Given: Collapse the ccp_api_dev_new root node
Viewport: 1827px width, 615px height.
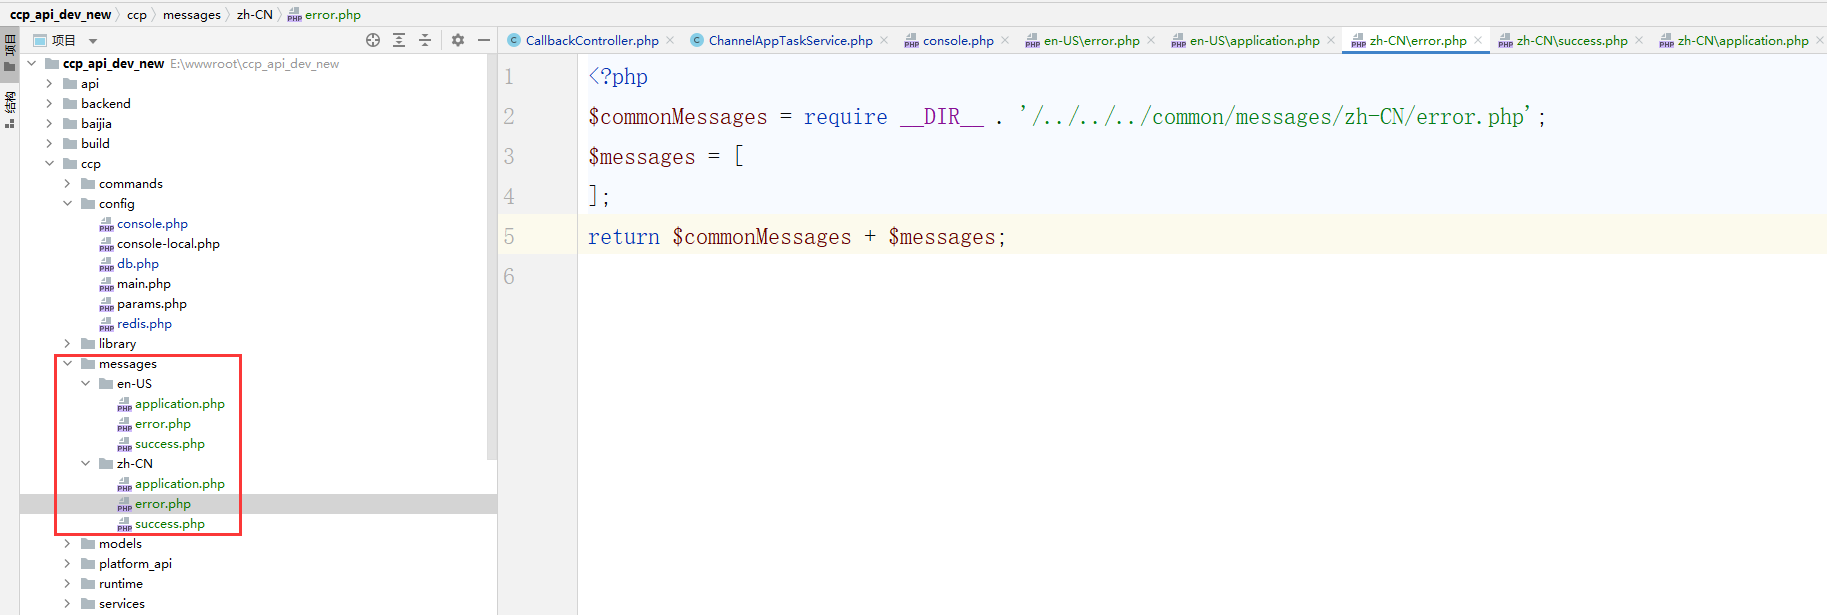Looking at the screenshot, I should click(x=32, y=63).
